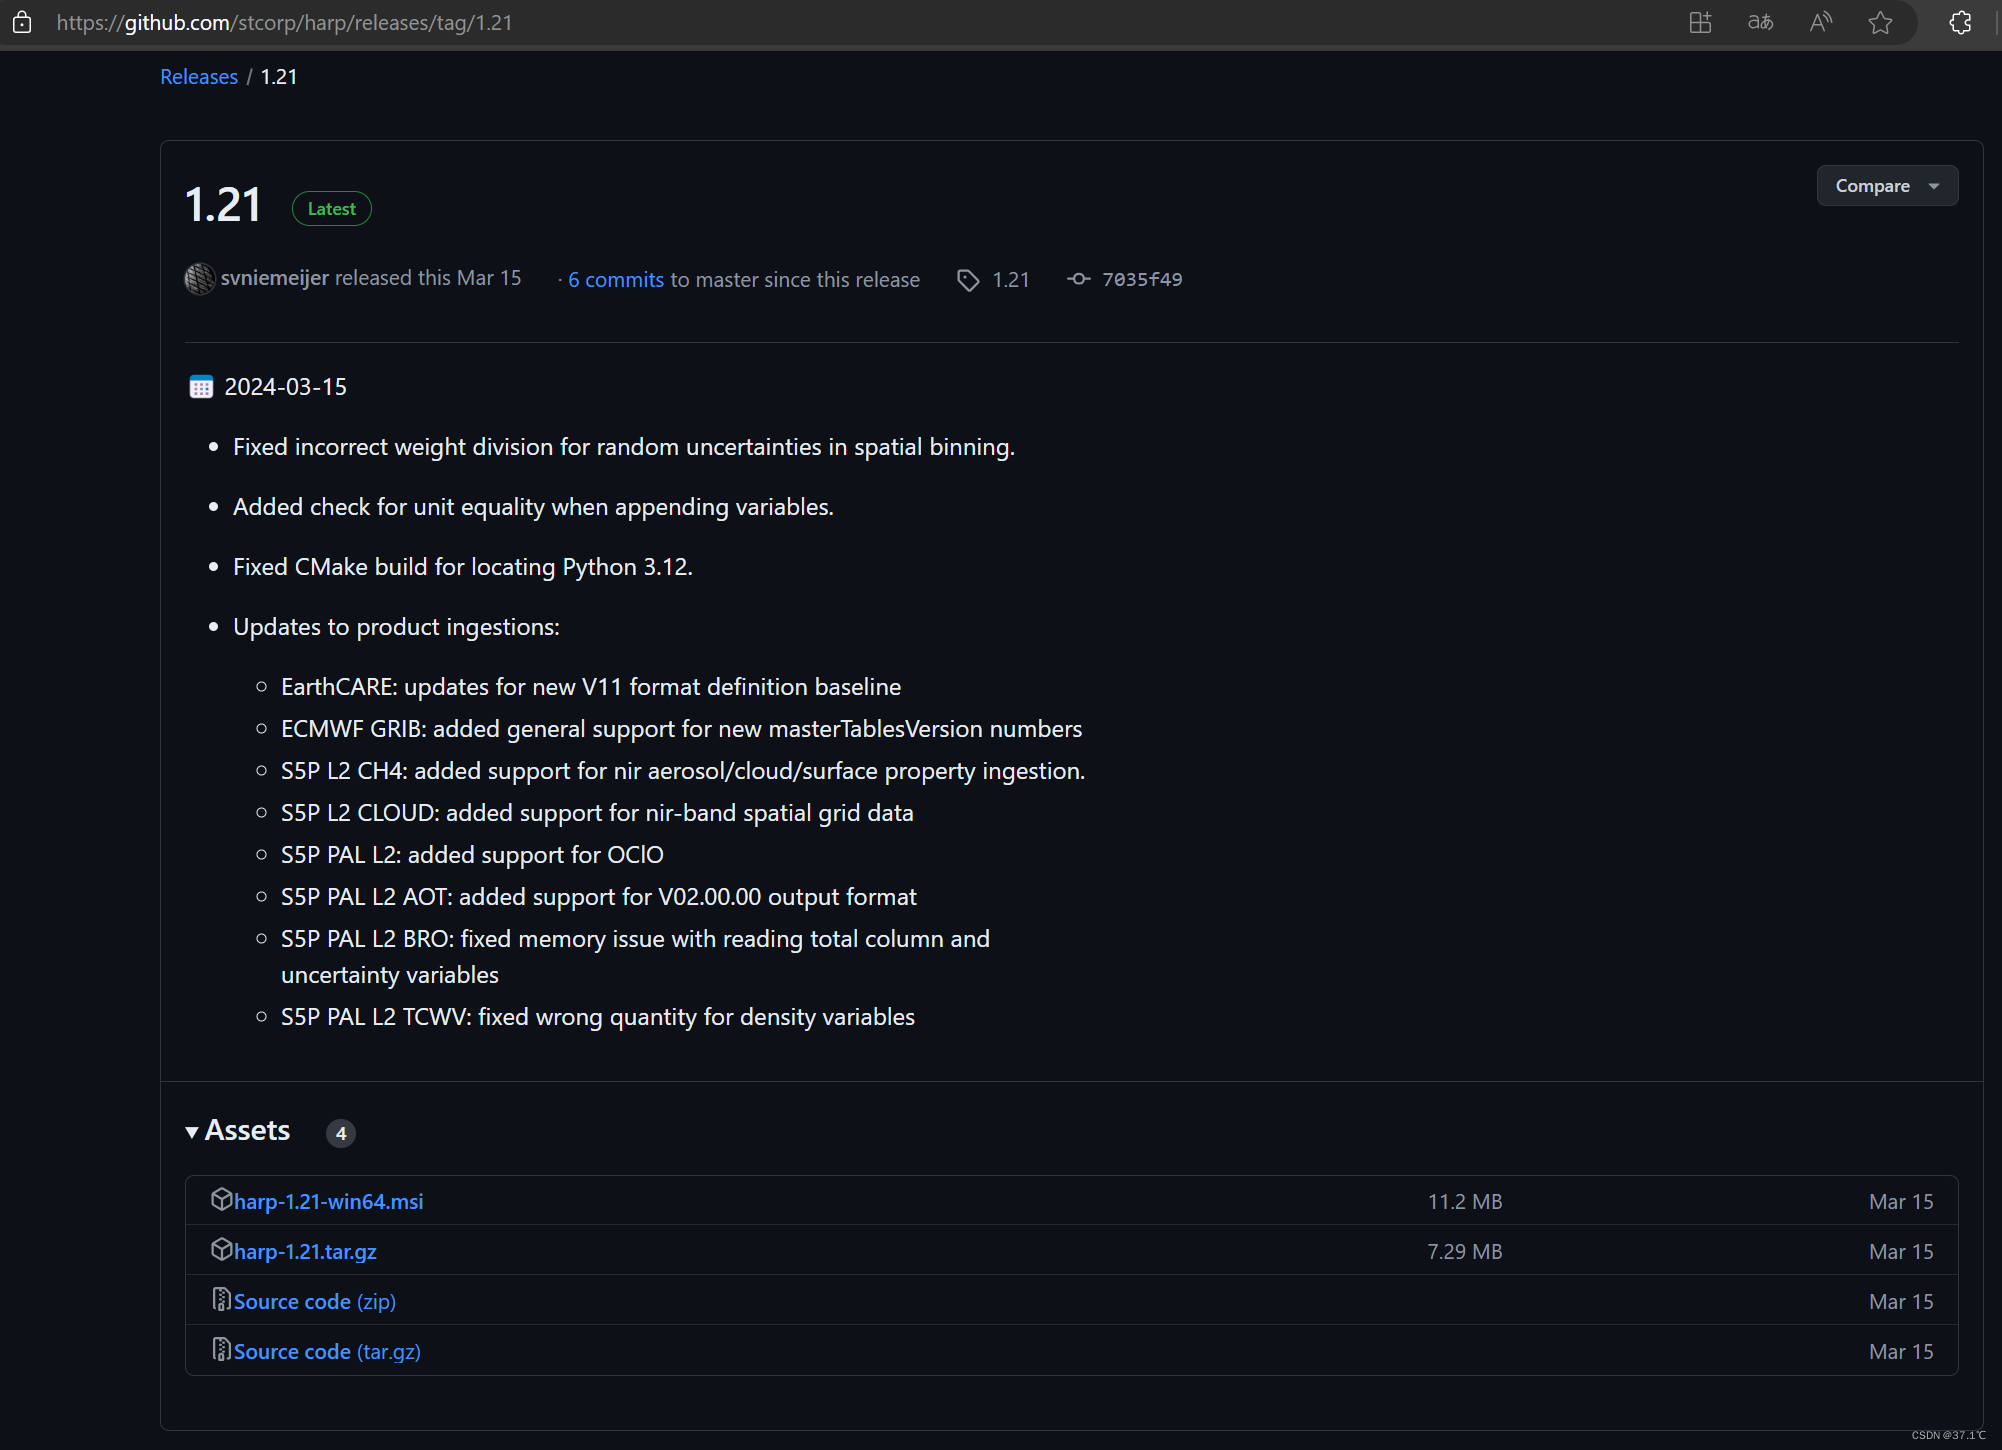This screenshot has width=2002, height=1450.
Task: Open the Compare dropdown
Action: [1886, 186]
